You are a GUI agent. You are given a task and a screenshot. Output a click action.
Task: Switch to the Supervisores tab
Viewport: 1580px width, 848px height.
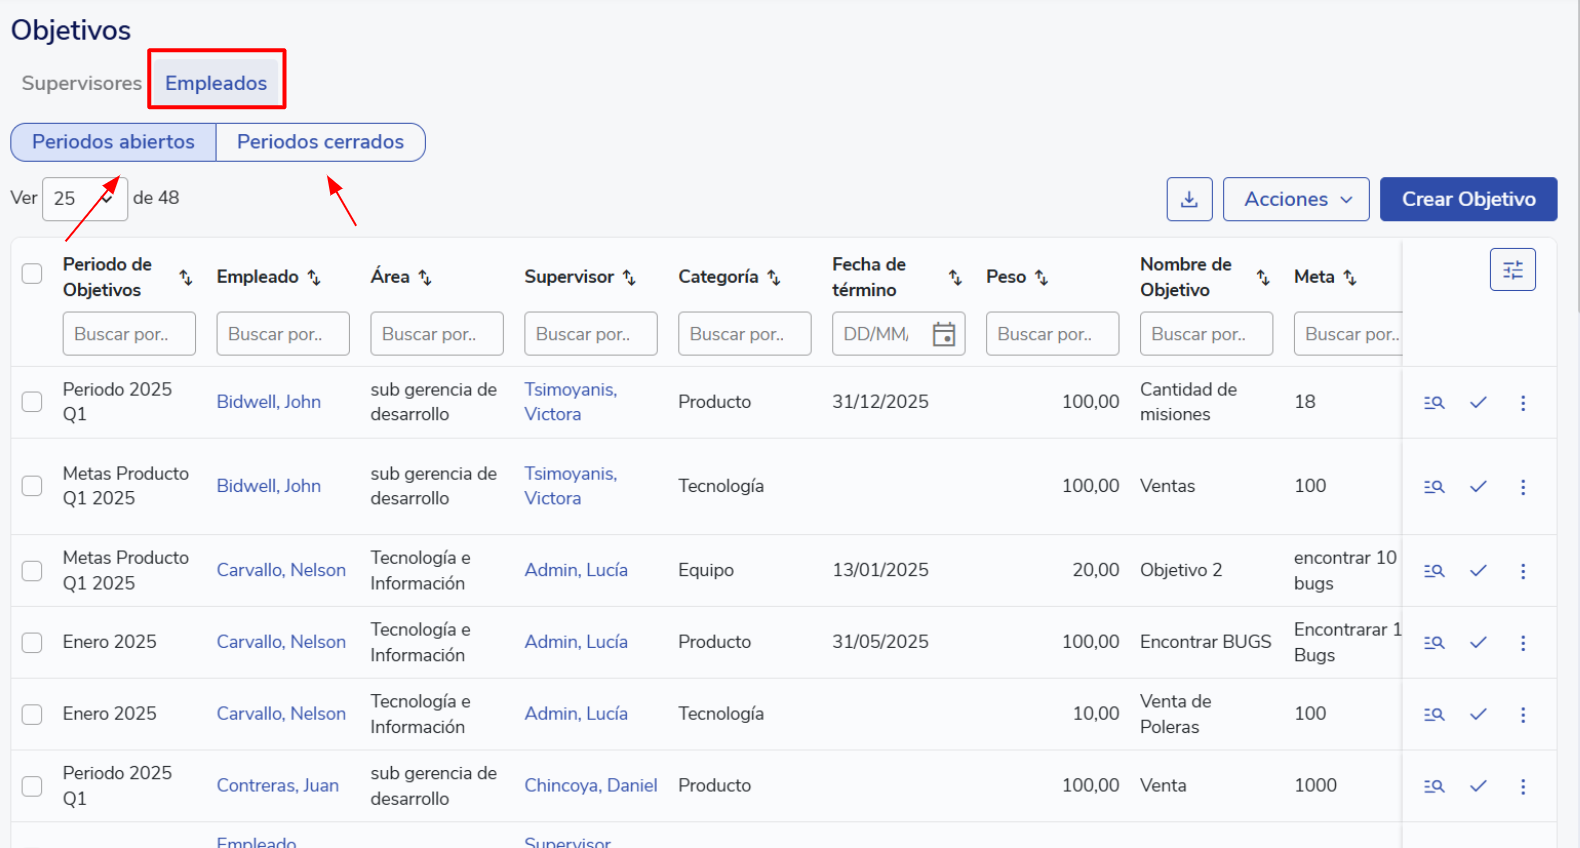(x=81, y=83)
